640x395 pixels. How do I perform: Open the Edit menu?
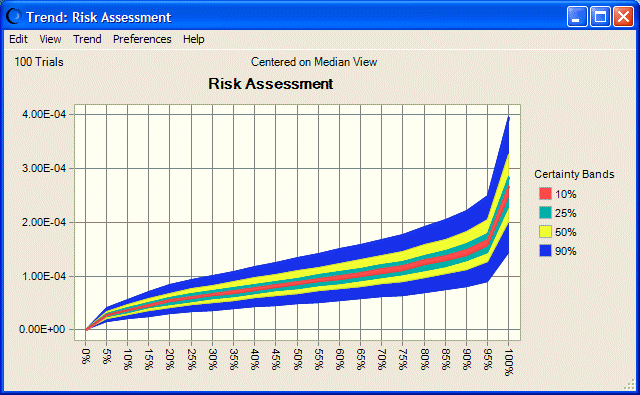coord(18,39)
